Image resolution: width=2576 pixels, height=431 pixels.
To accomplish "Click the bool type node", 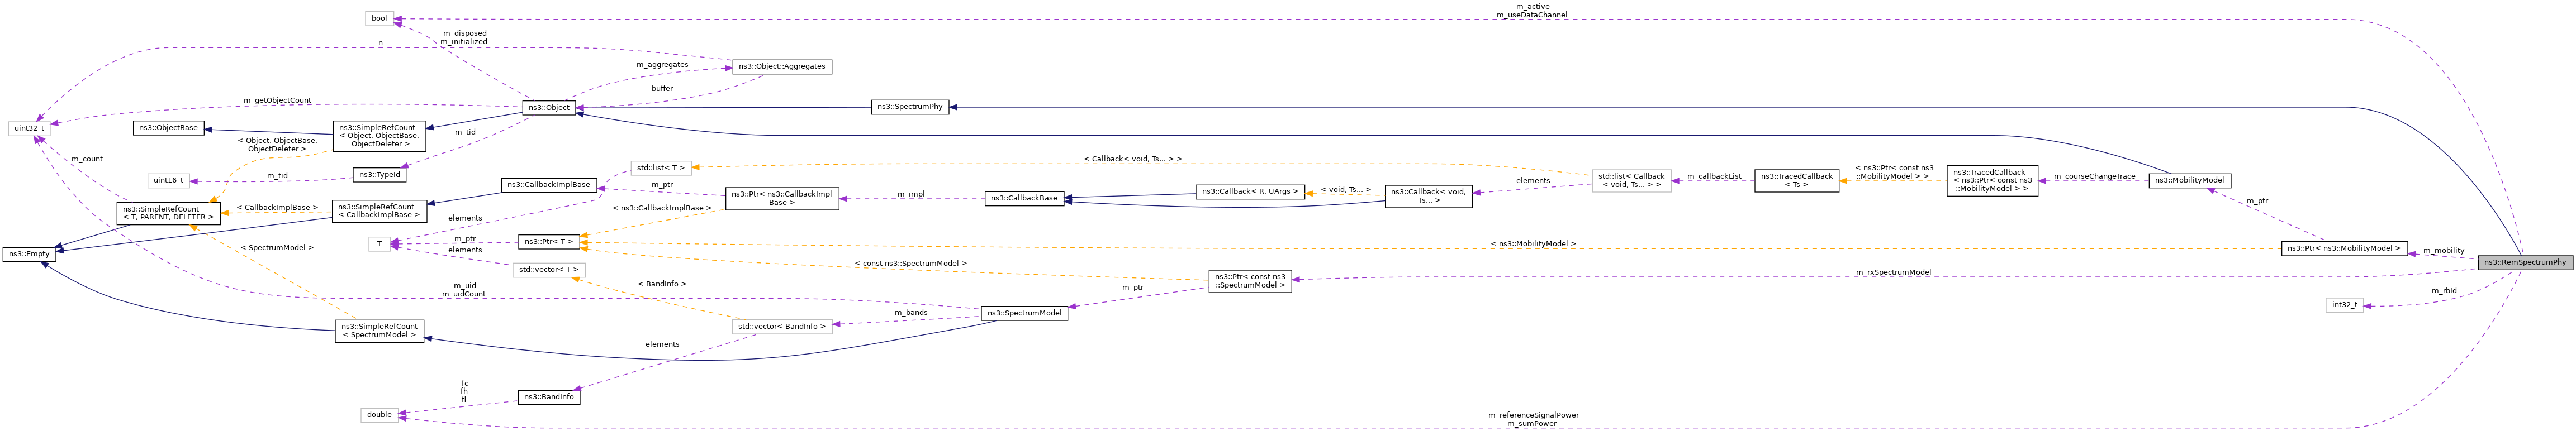I will (379, 18).
